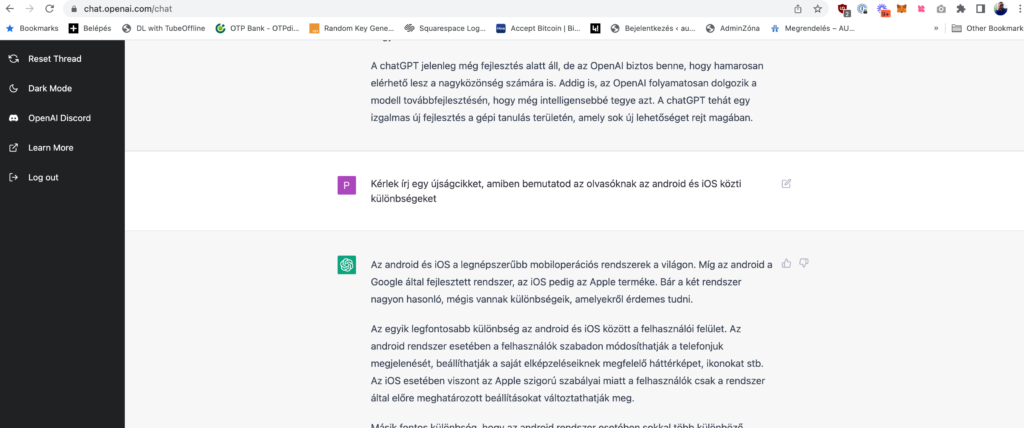Edit the user prompt with pencil icon
Screen dimensions: 1024x428
(786, 184)
